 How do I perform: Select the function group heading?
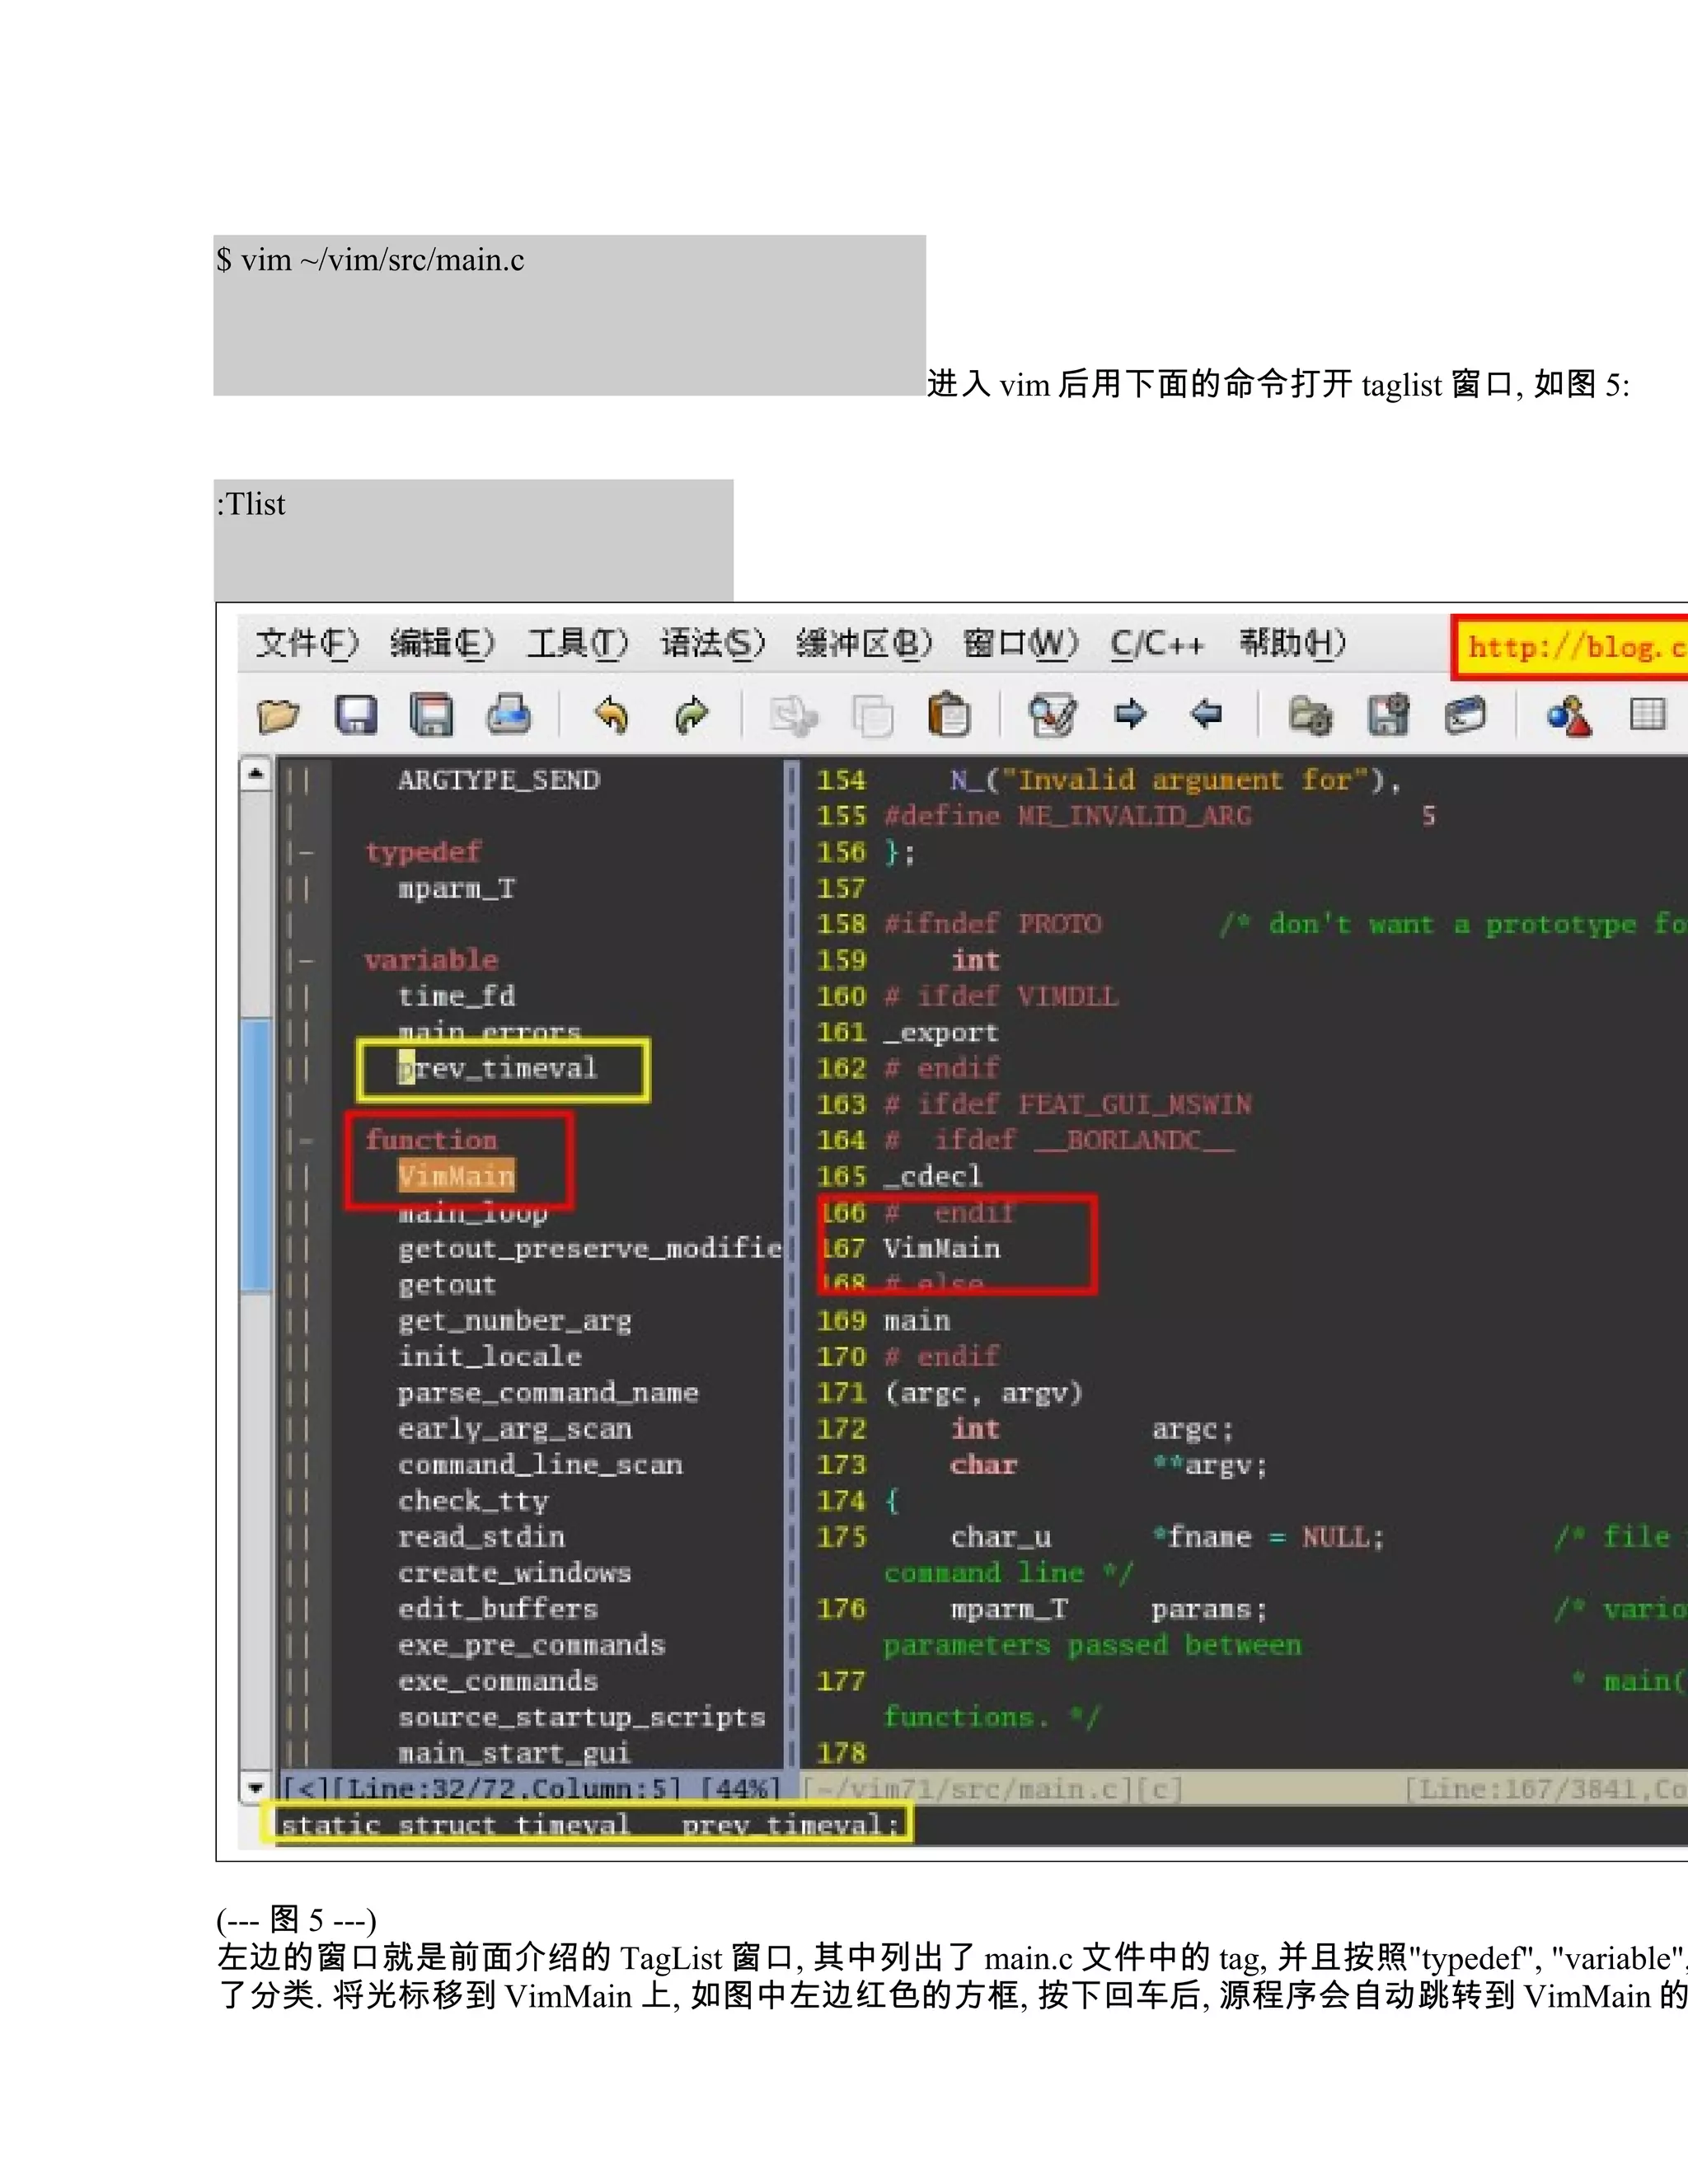point(431,1140)
